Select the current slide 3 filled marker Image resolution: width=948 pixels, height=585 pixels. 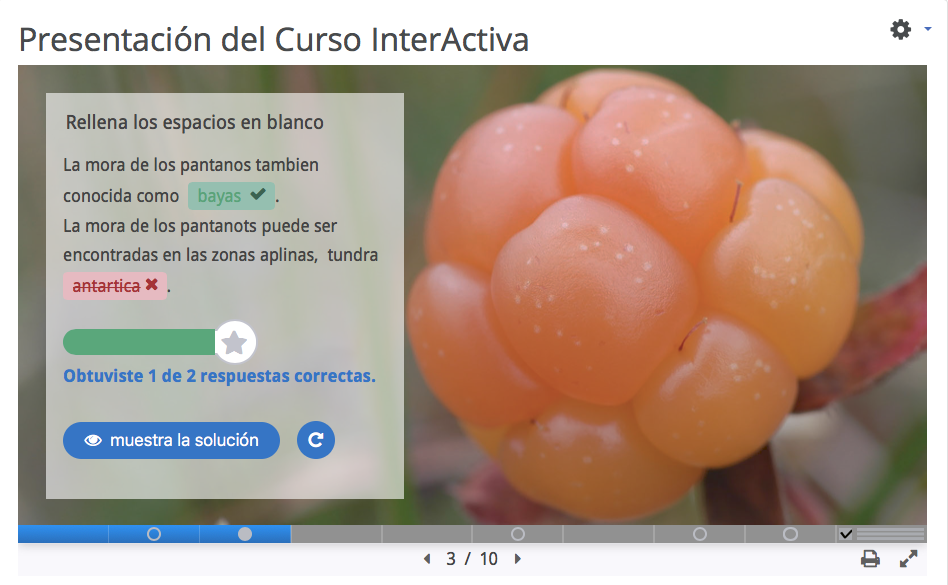pos(245,534)
